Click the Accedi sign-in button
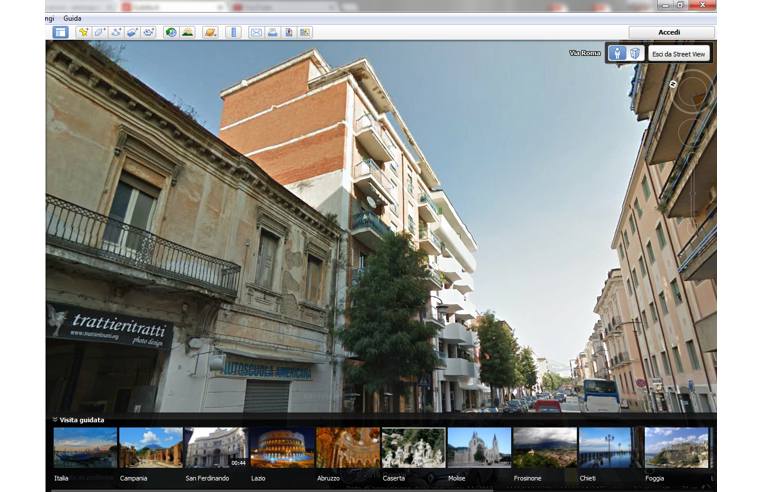Image resolution: width=764 pixels, height=492 pixels. pyautogui.click(x=669, y=32)
